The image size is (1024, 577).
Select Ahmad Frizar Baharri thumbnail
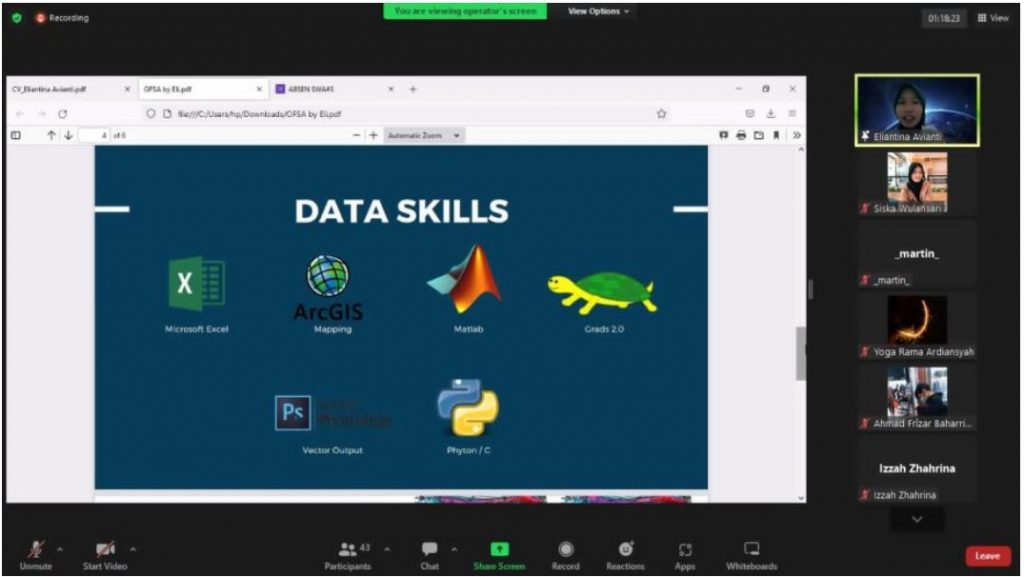pyautogui.click(x=917, y=398)
